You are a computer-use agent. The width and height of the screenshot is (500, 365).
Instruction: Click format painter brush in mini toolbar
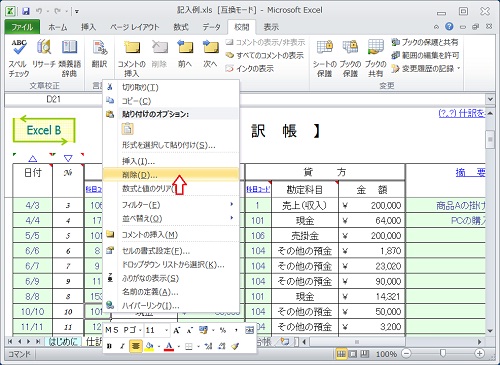pos(235,346)
